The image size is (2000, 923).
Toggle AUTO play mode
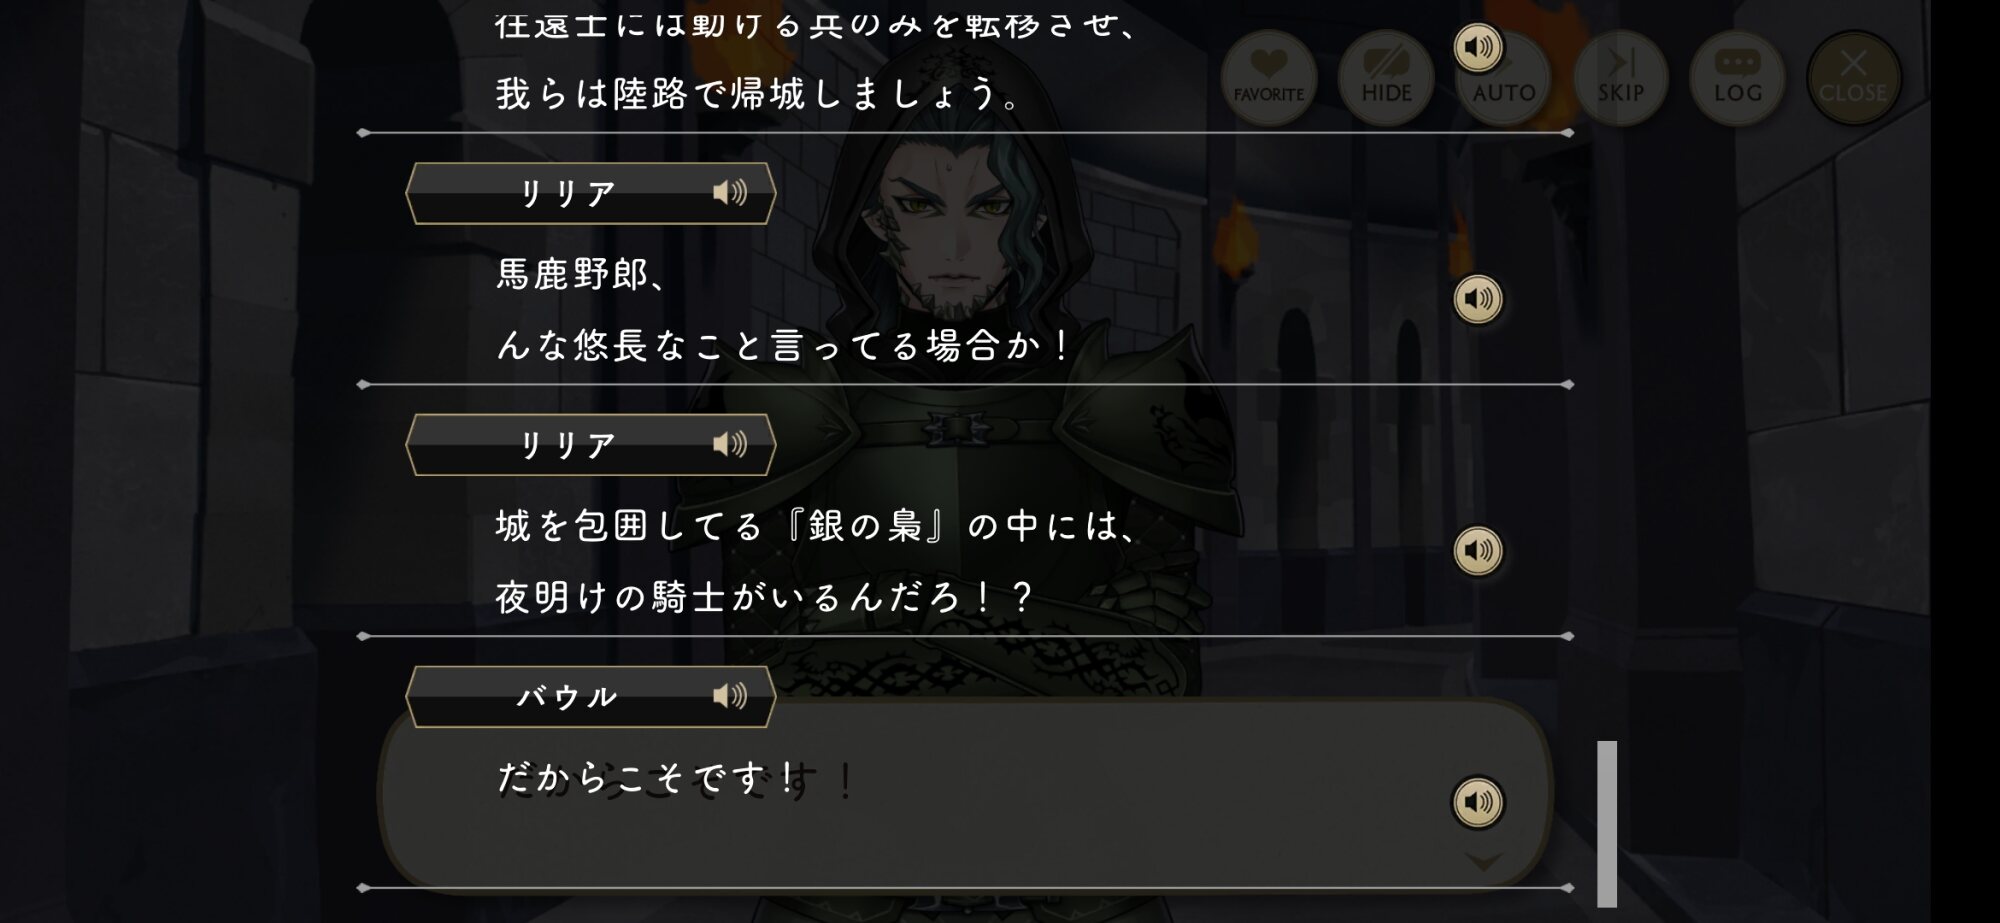tap(1504, 78)
